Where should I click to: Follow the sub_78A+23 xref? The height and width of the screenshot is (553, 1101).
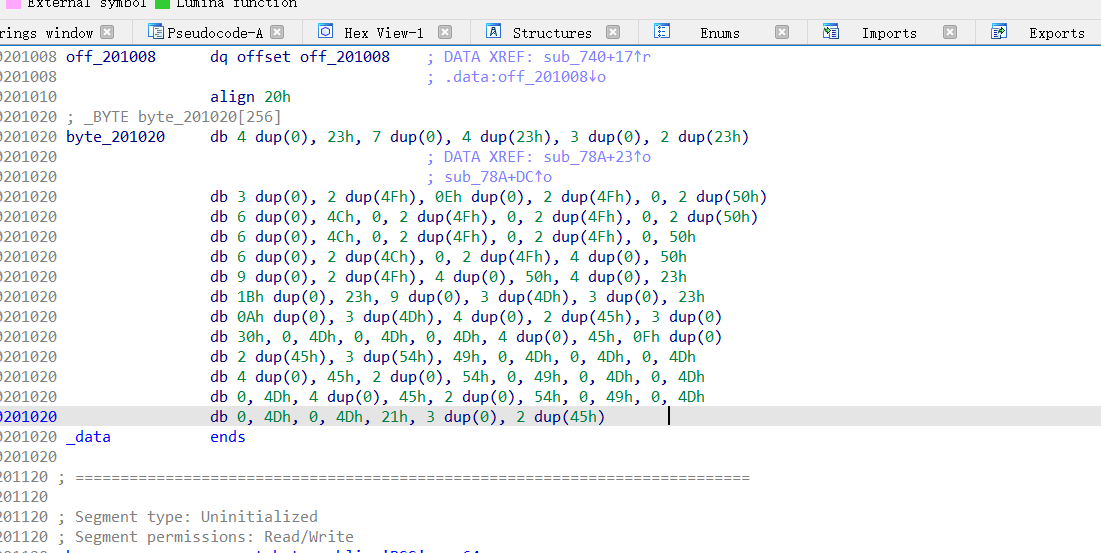597,157
